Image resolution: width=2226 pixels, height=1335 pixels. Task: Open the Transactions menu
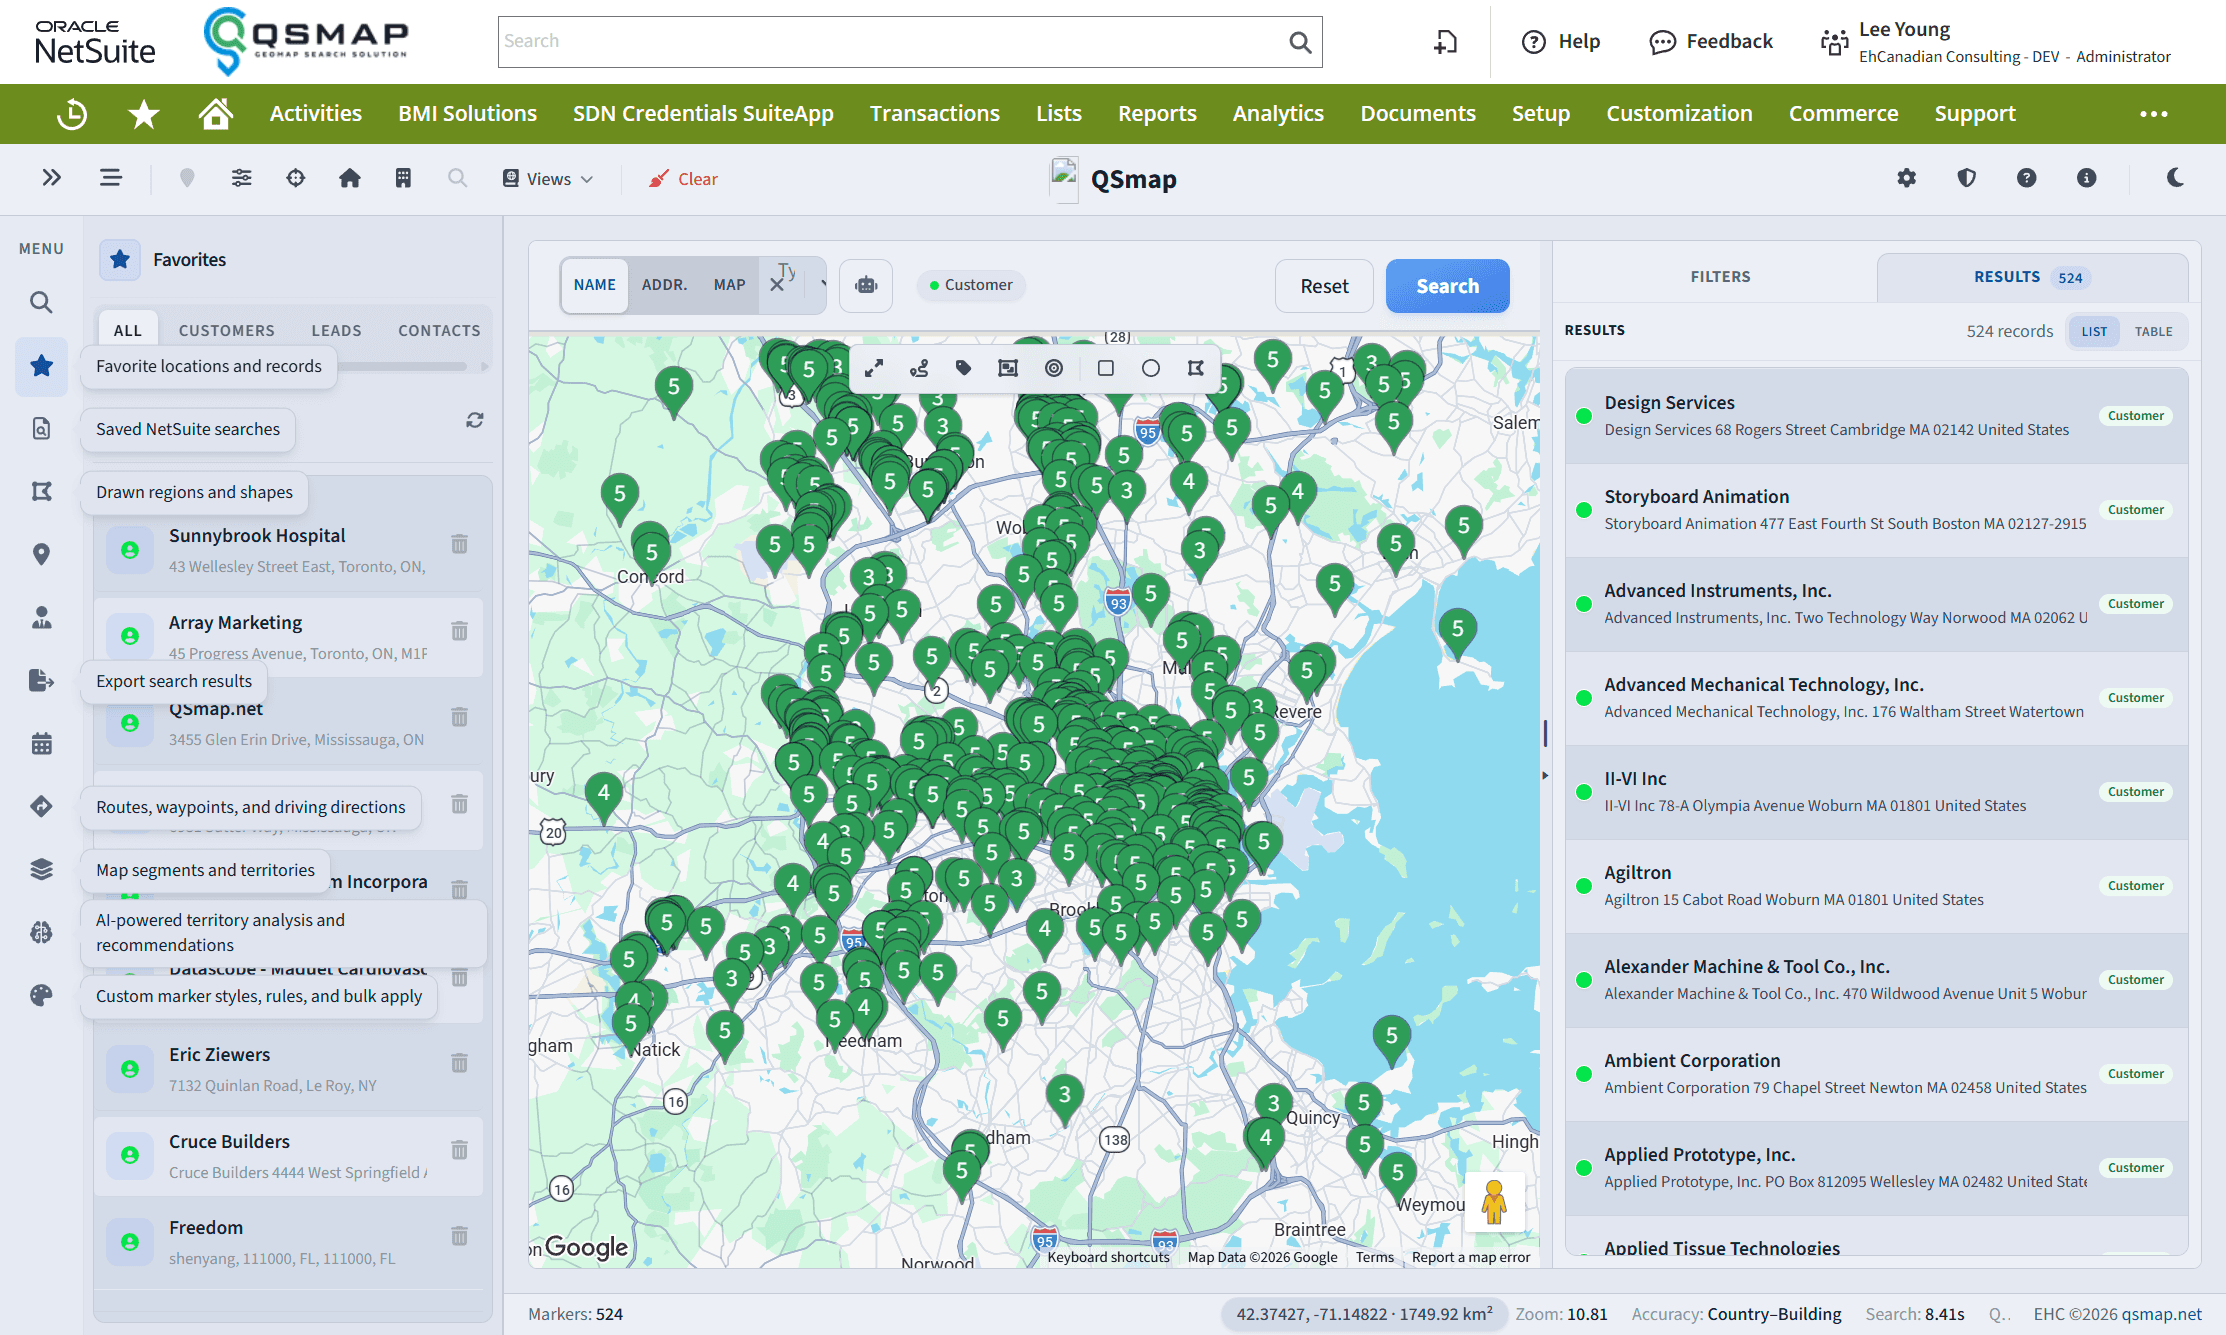click(x=934, y=114)
